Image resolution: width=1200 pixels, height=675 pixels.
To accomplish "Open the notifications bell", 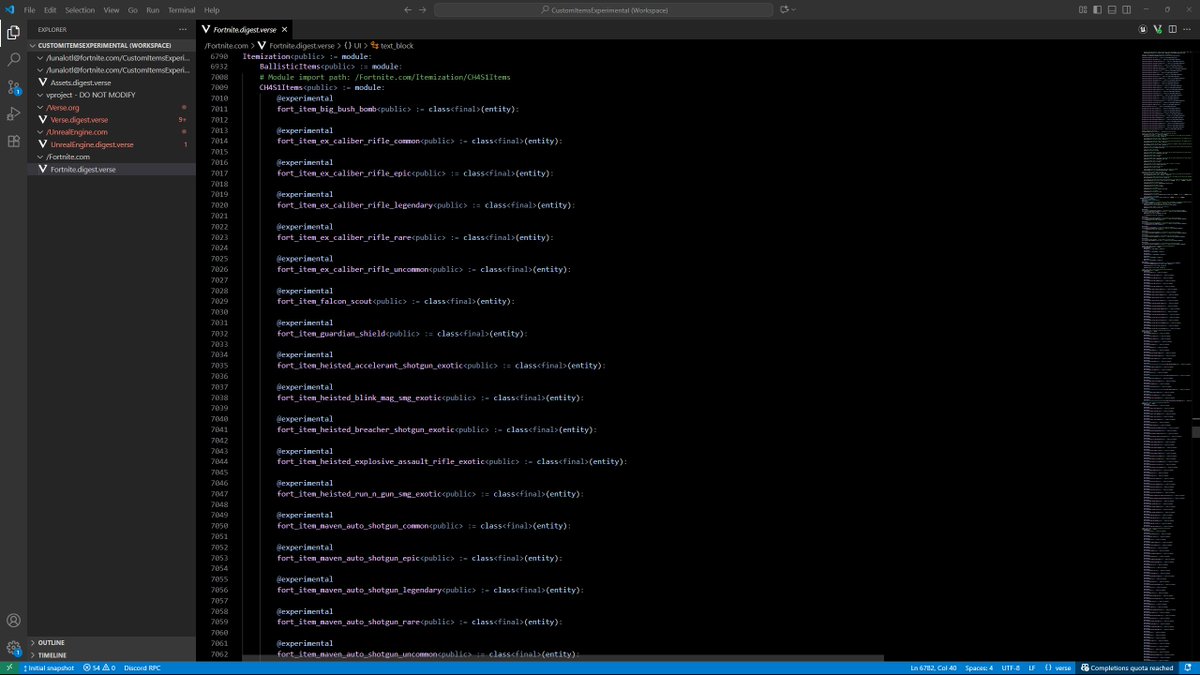I will tap(1188, 667).
